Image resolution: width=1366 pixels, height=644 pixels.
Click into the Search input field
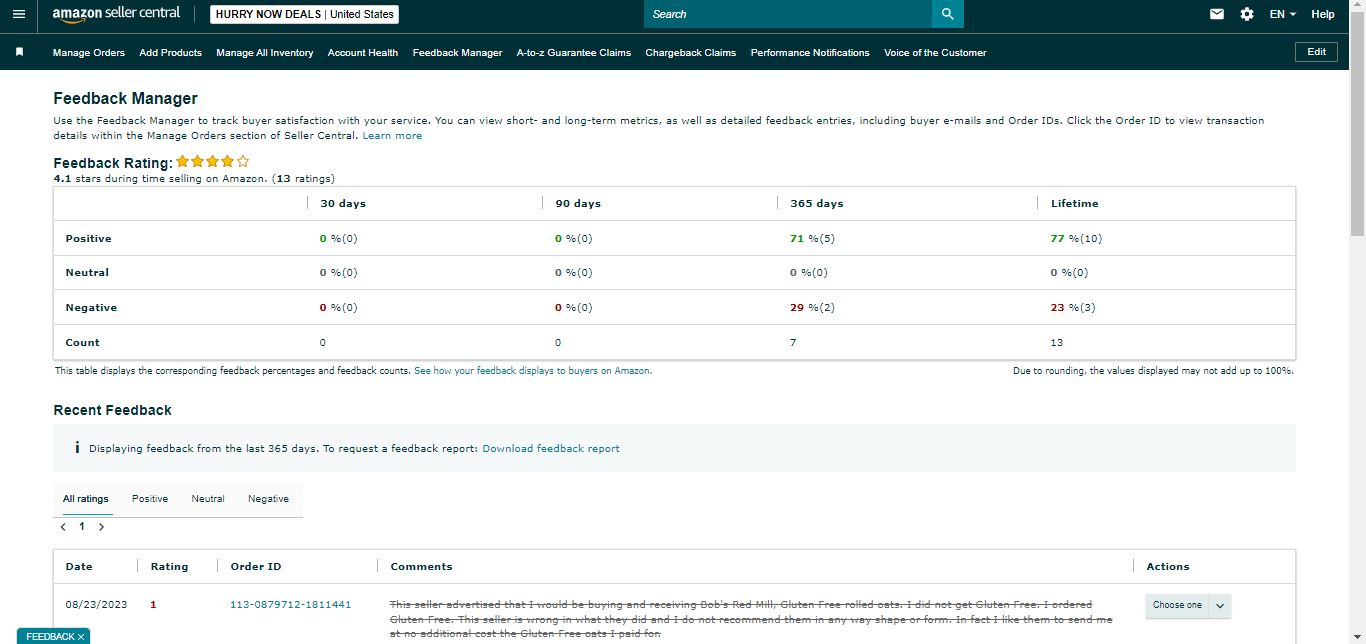click(788, 14)
